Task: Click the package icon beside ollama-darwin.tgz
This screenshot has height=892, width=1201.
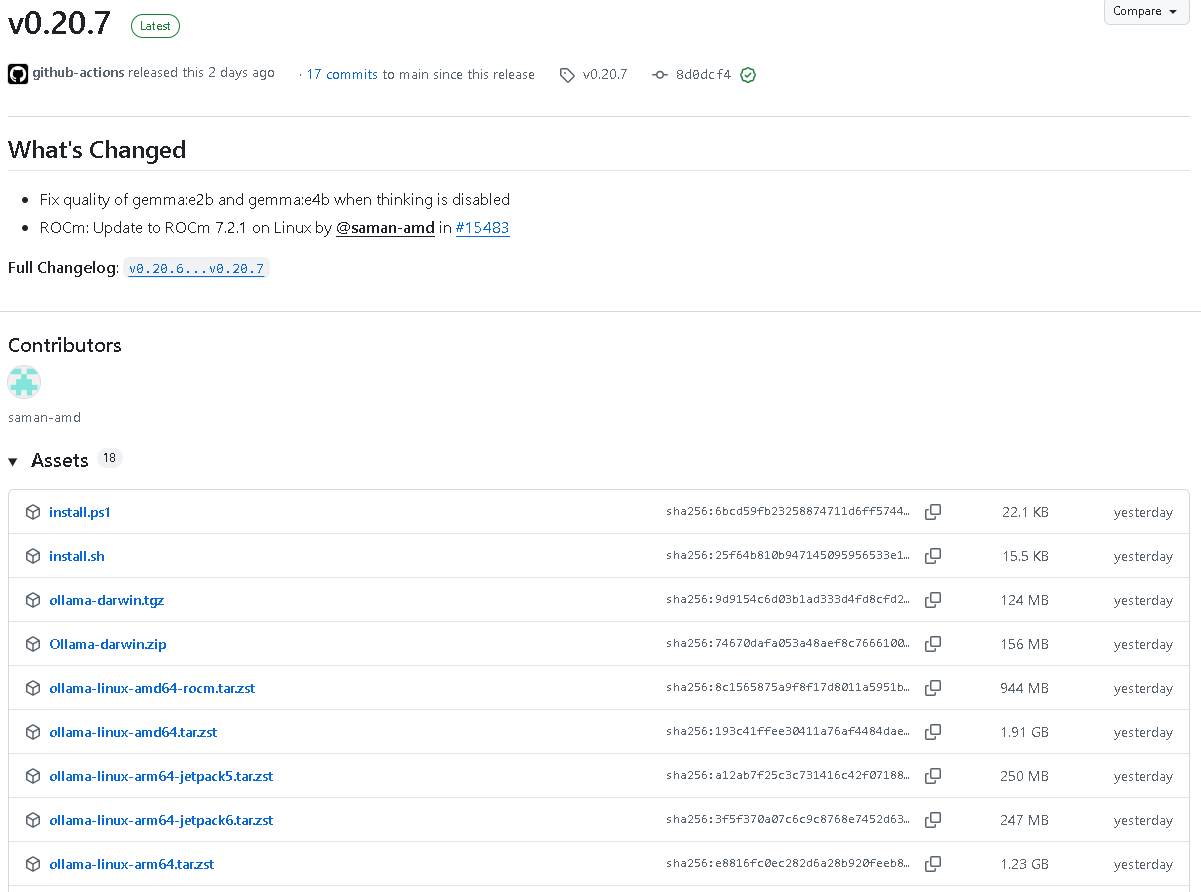Action: tap(33, 600)
